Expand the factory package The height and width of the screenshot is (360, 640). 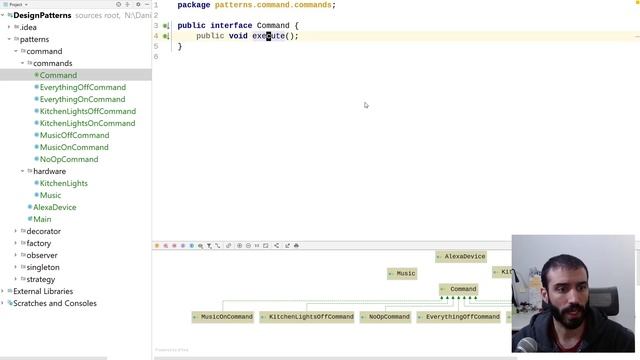(16, 243)
